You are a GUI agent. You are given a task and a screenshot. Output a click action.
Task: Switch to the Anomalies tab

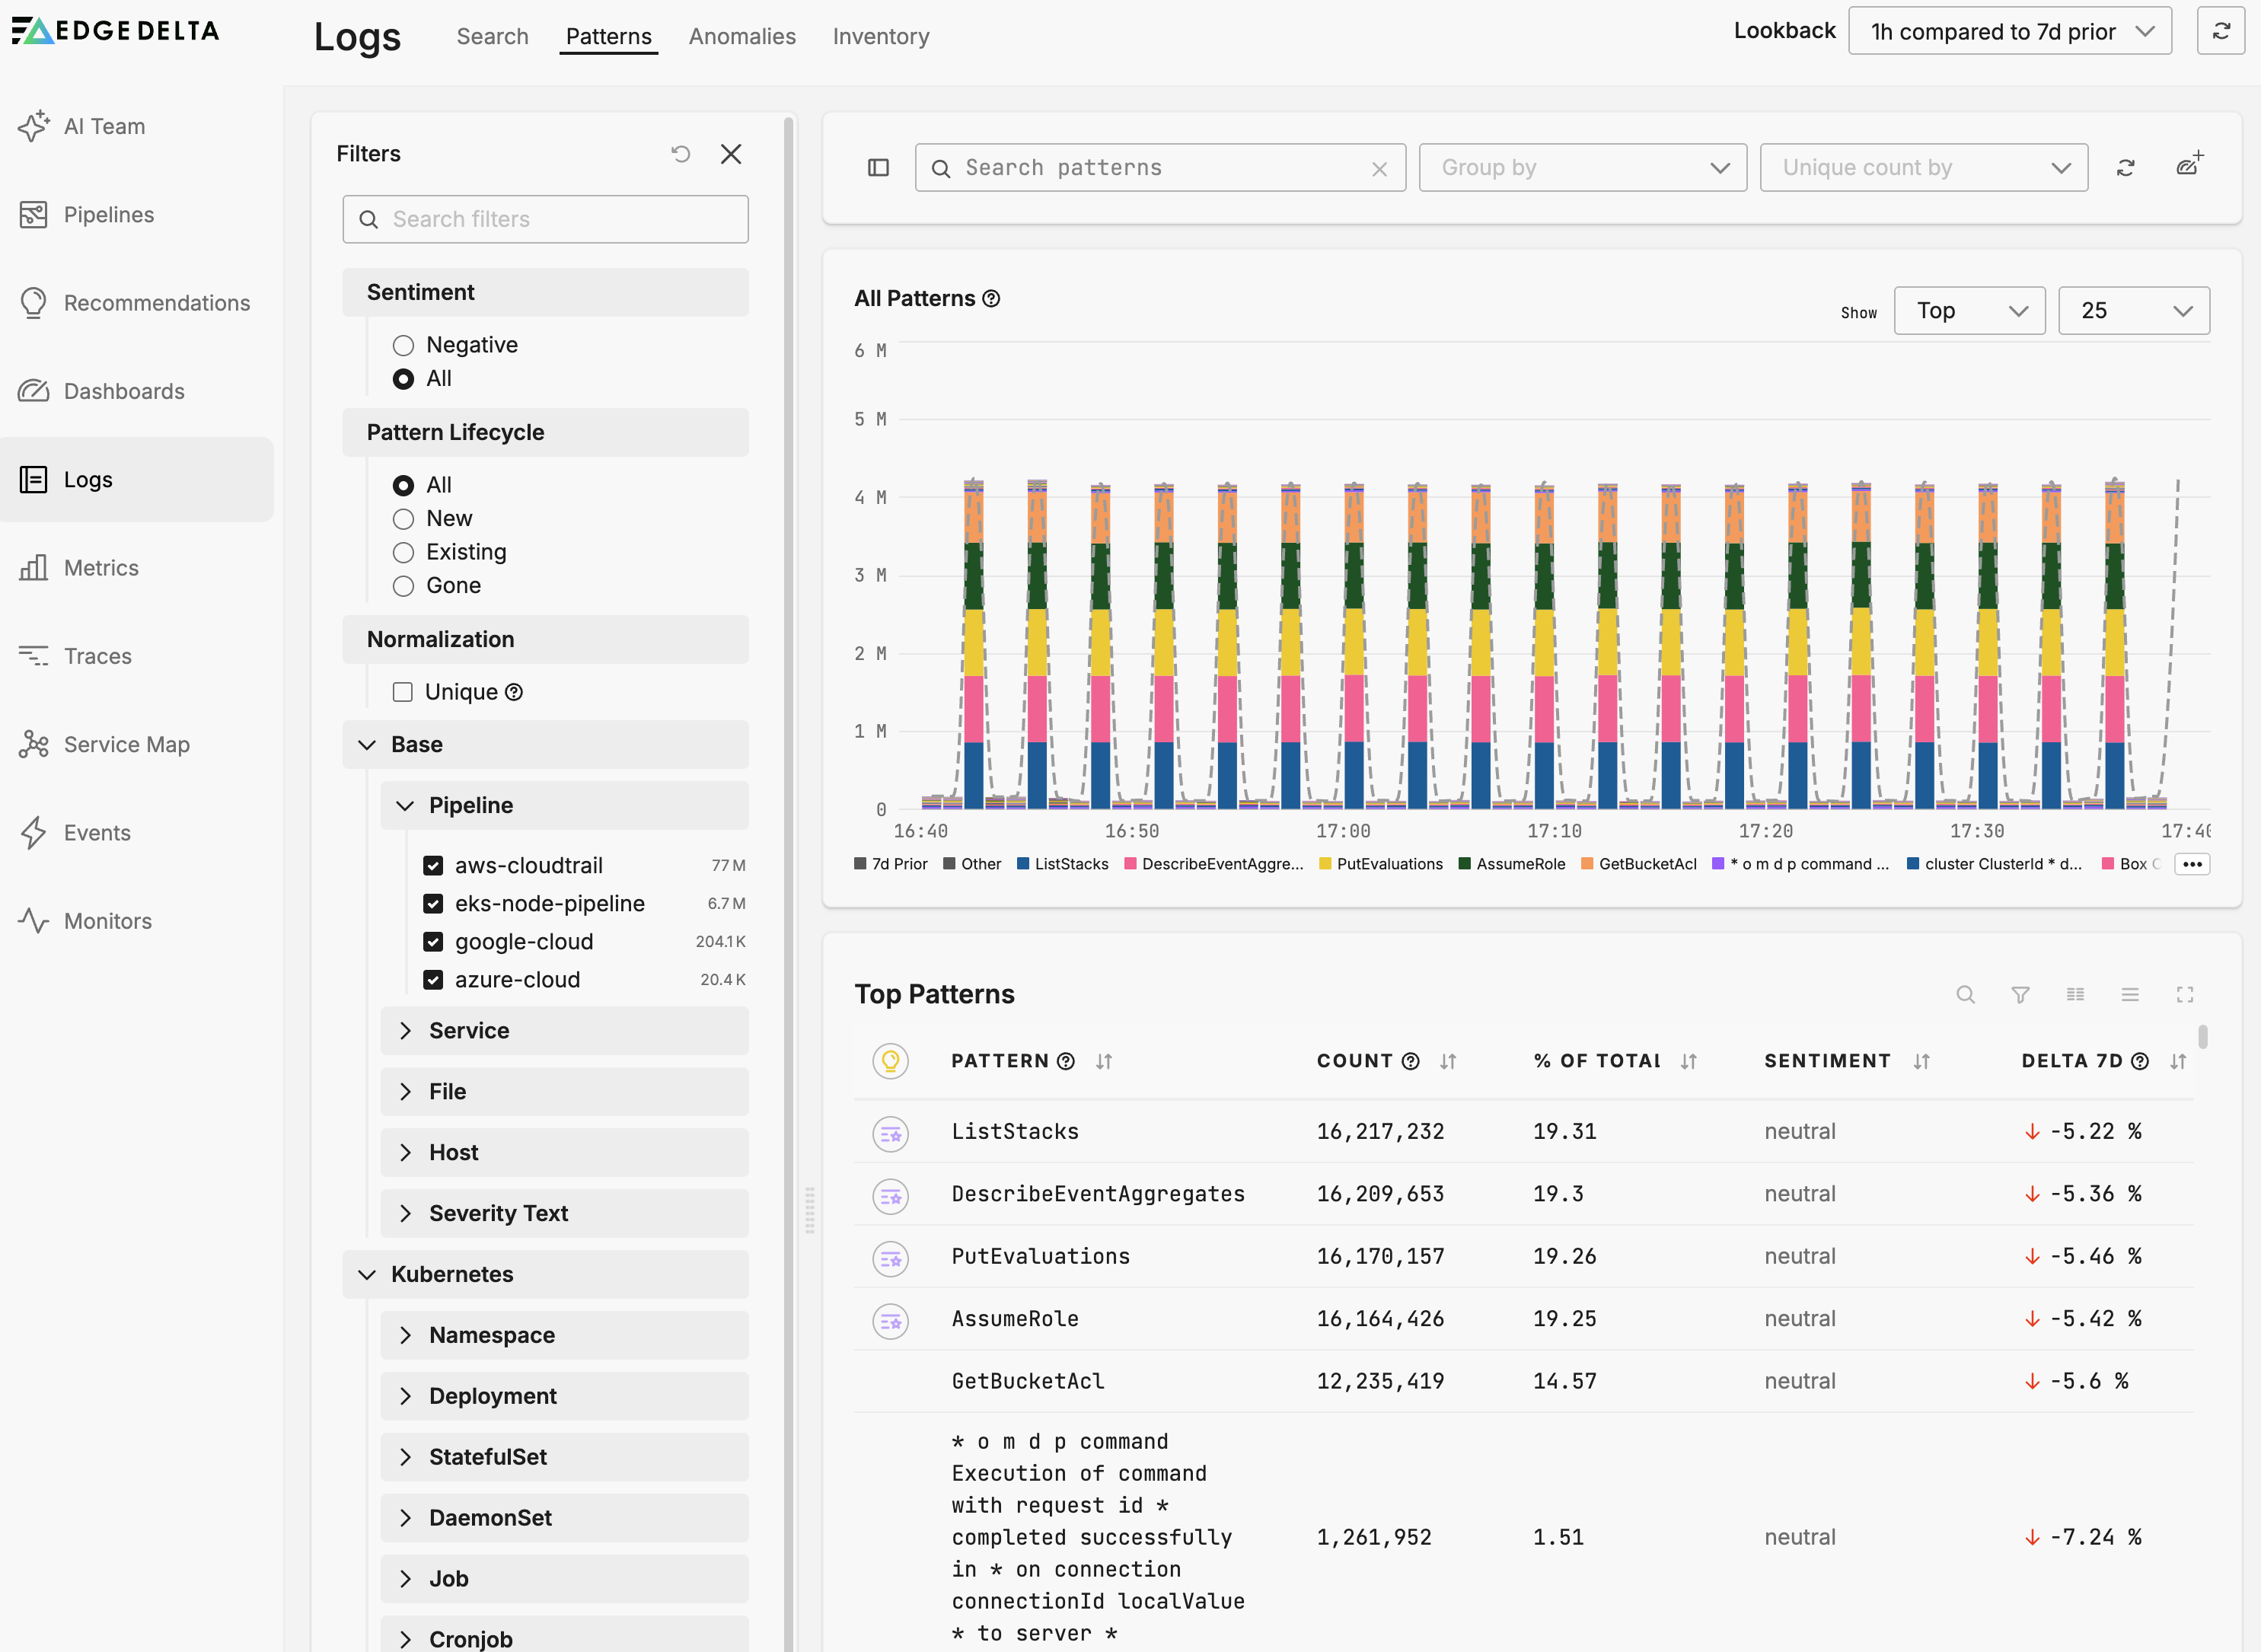[742, 37]
